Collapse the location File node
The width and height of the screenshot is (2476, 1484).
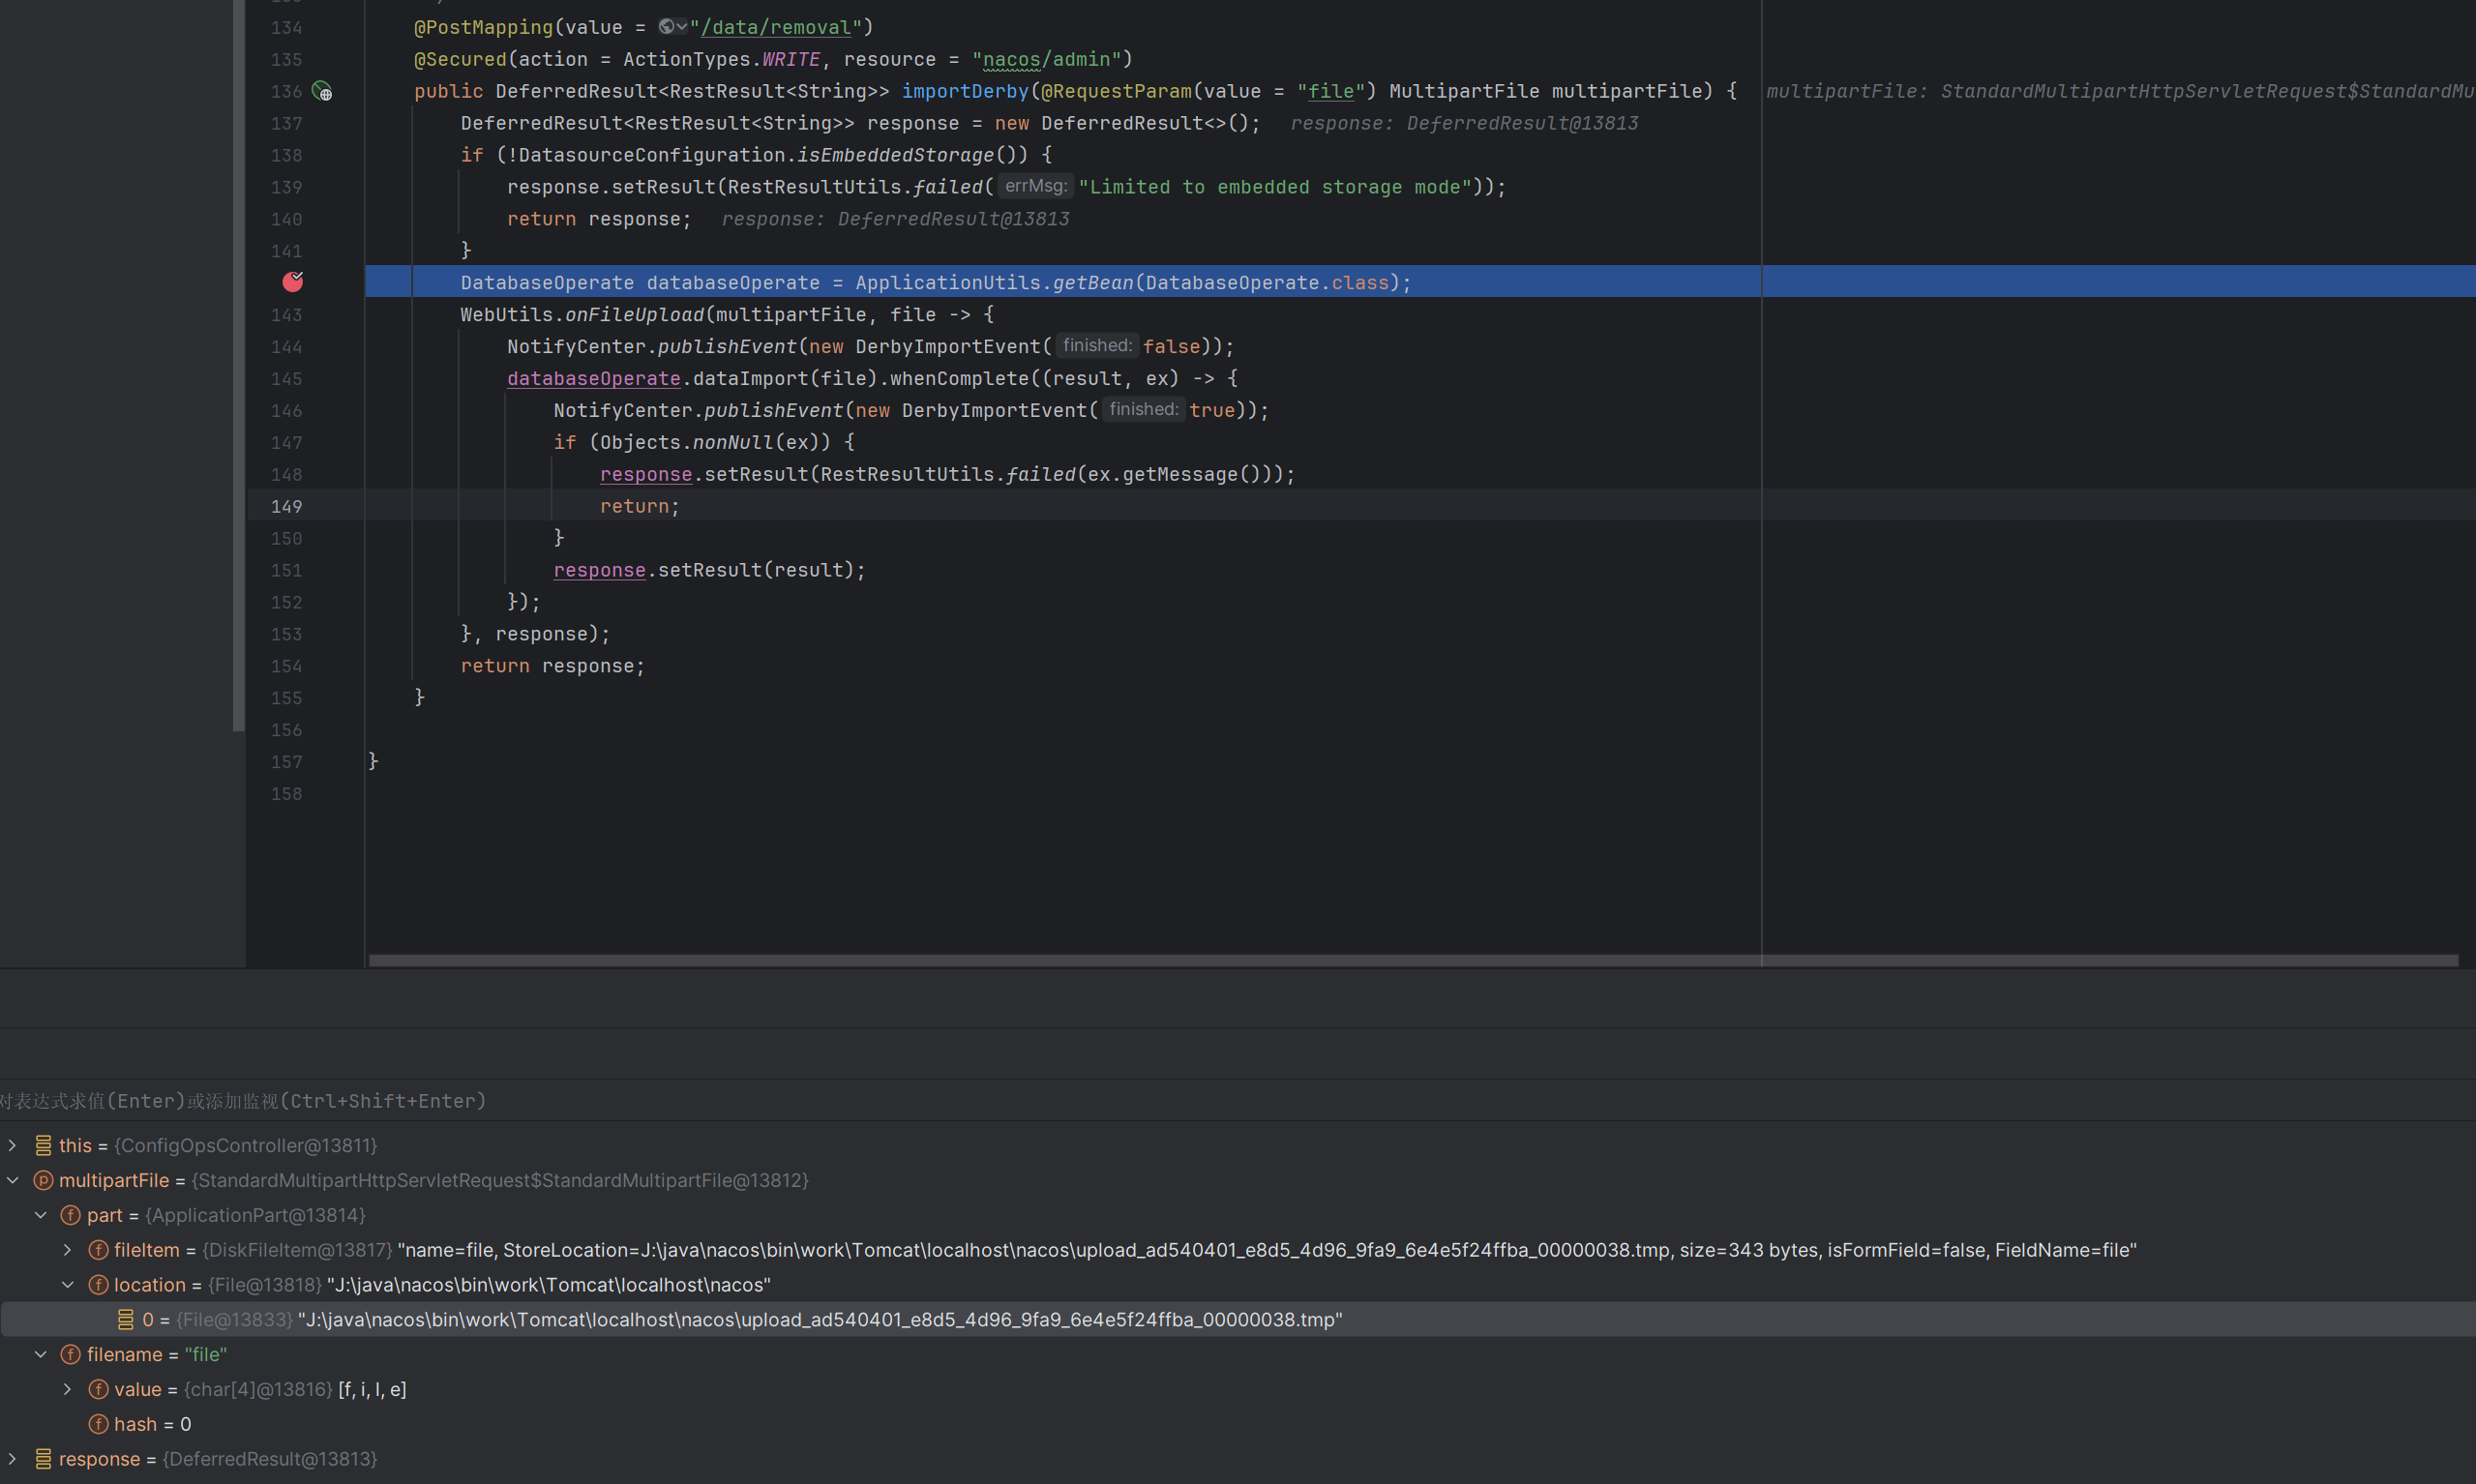[x=67, y=1285]
